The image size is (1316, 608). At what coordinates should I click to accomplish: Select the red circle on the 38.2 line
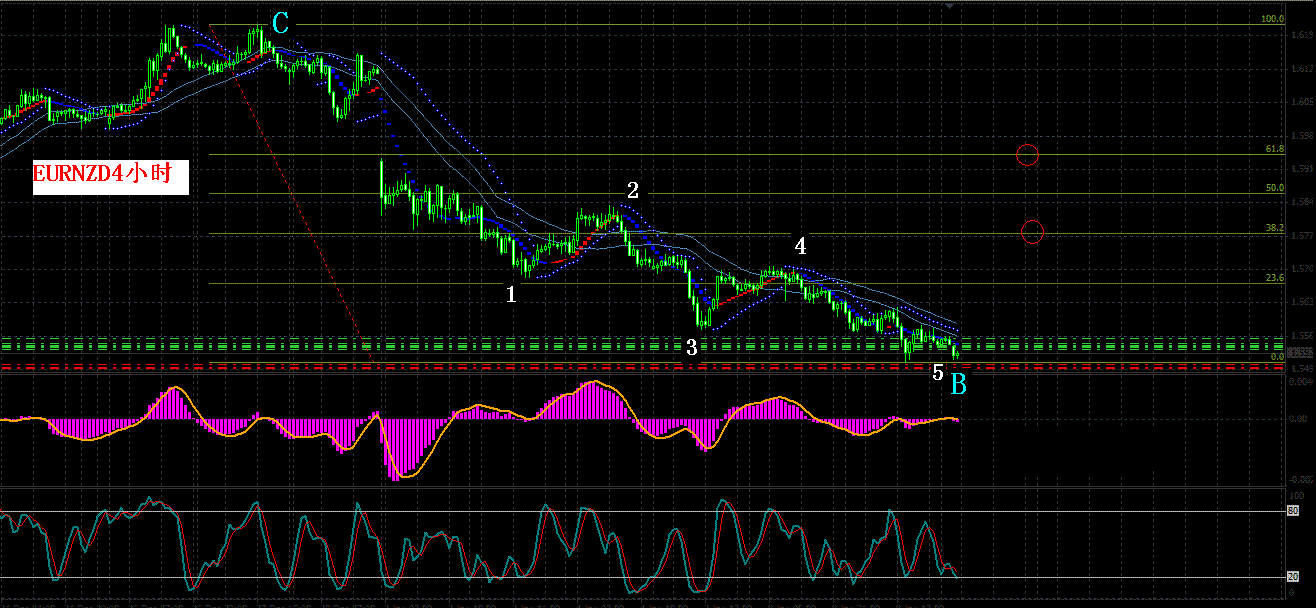[x=1033, y=232]
